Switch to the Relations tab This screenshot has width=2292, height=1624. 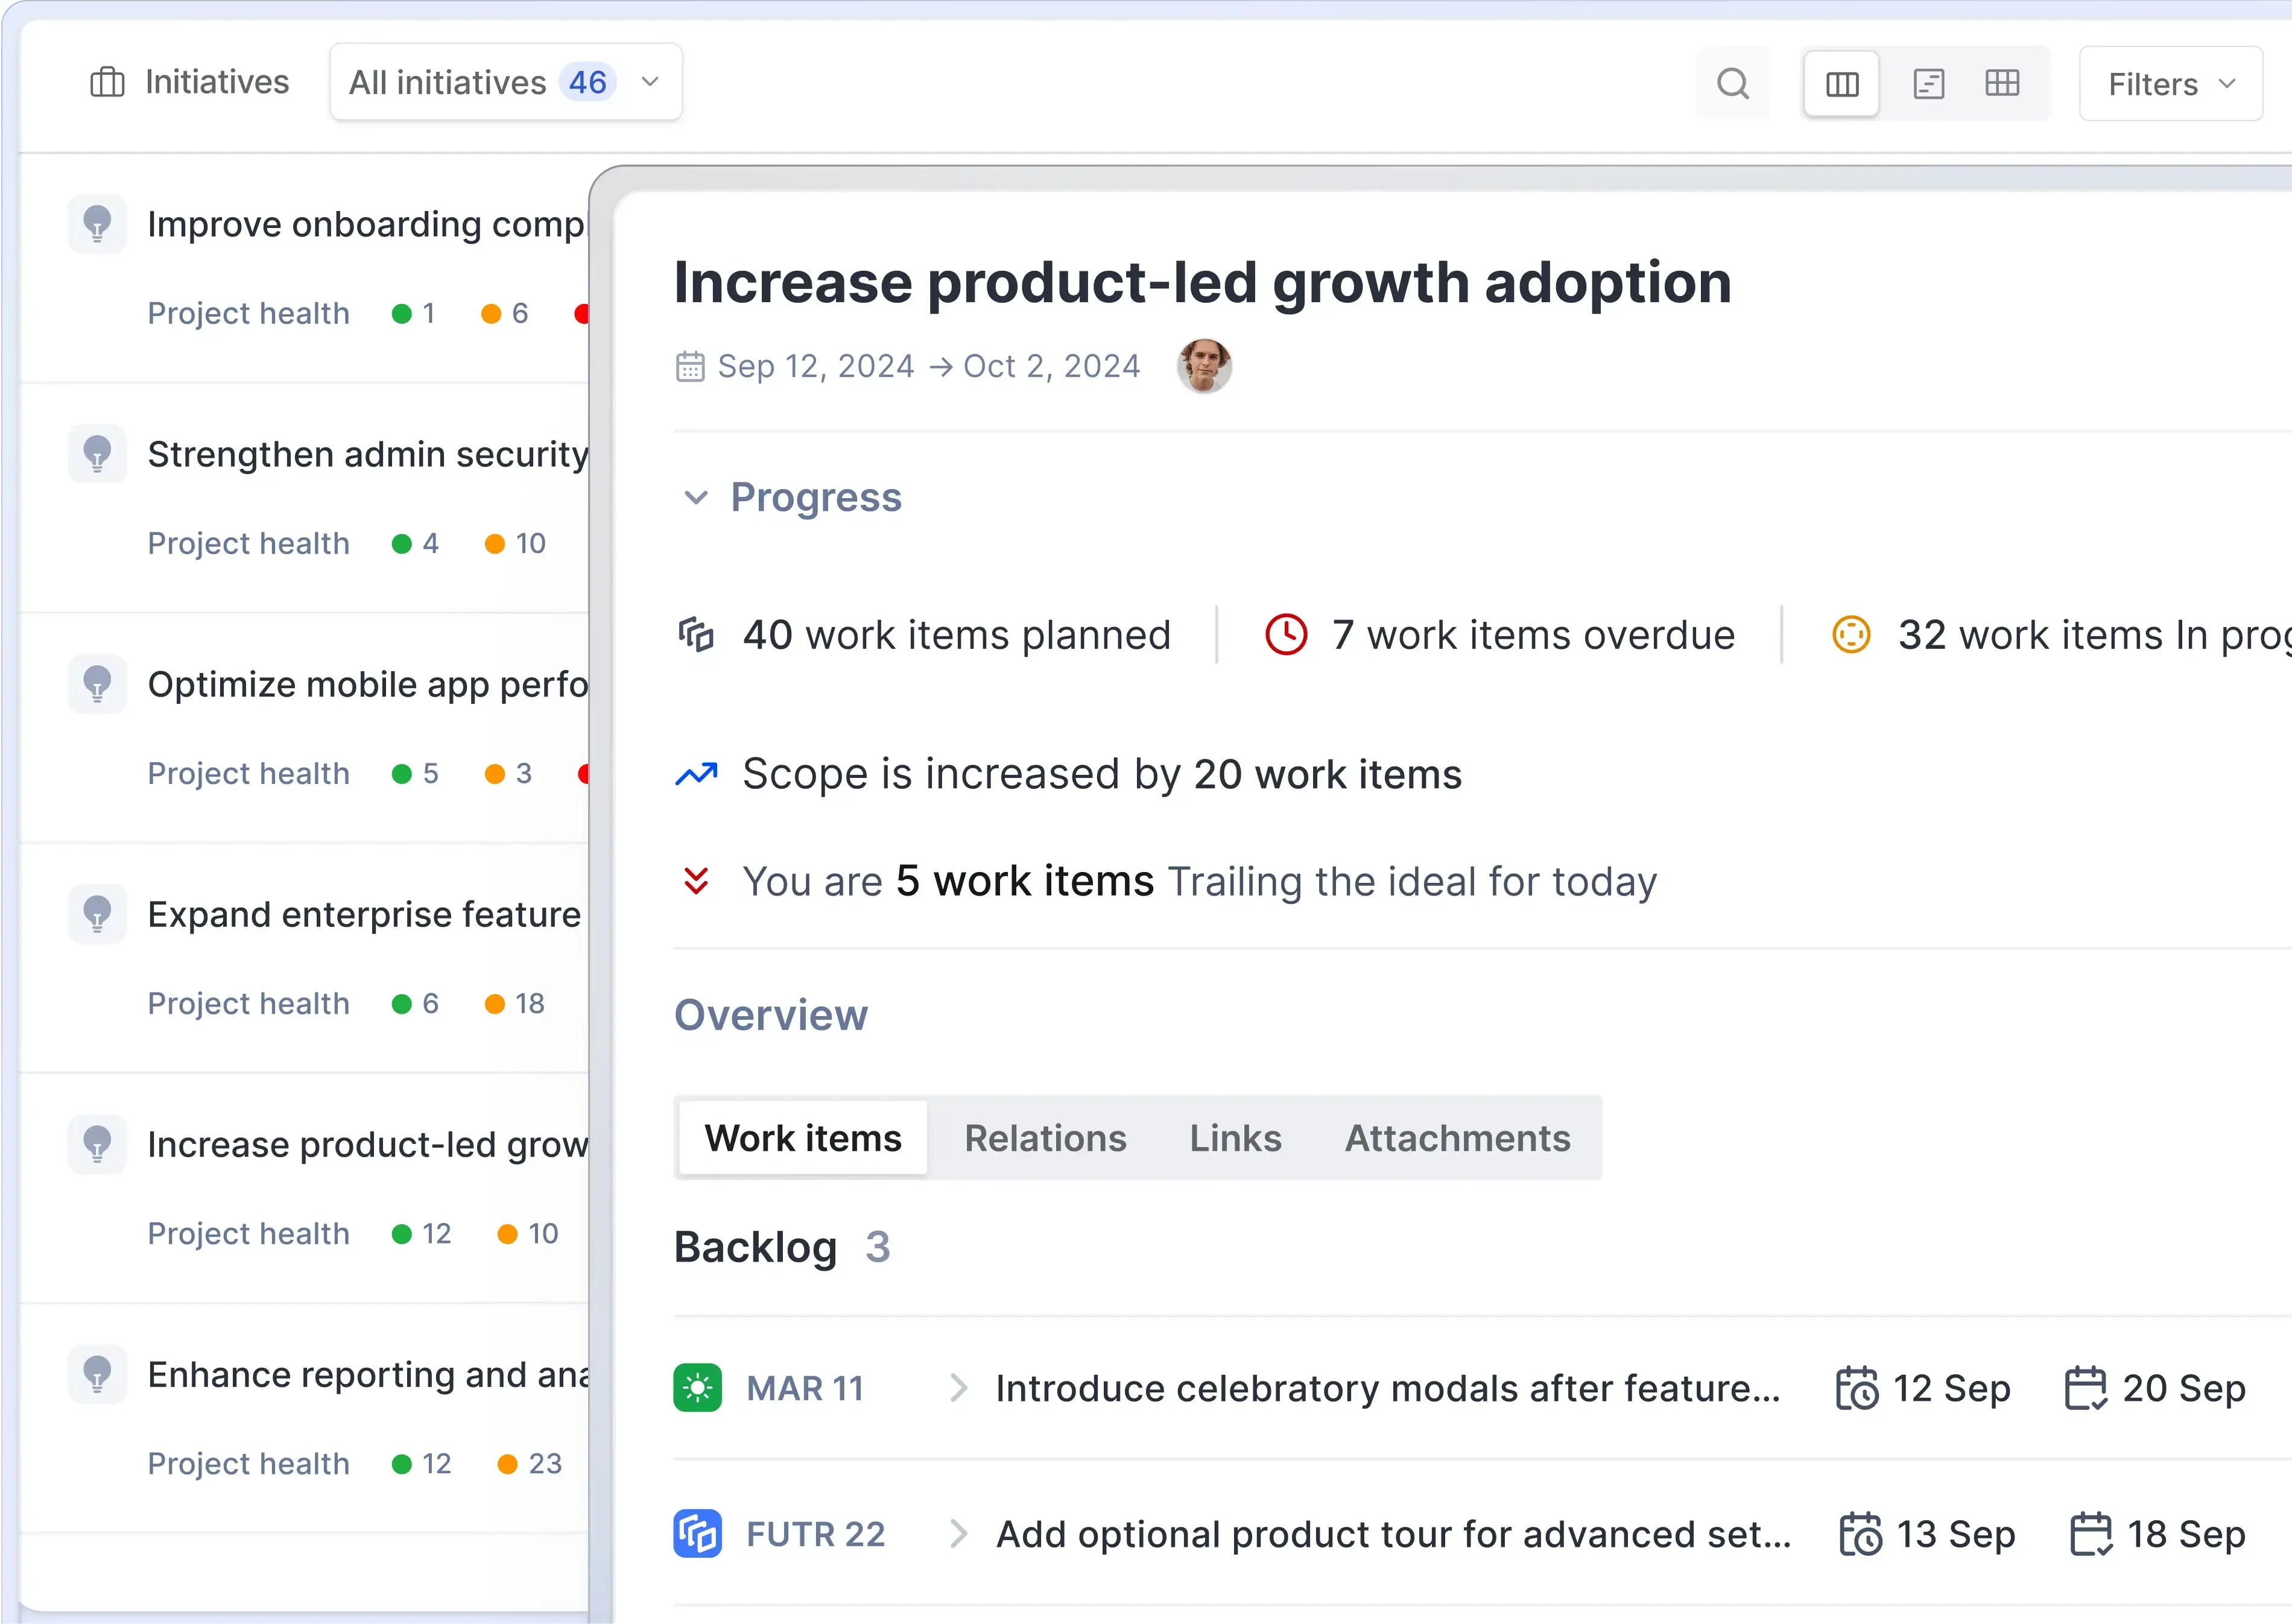(1045, 1138)
